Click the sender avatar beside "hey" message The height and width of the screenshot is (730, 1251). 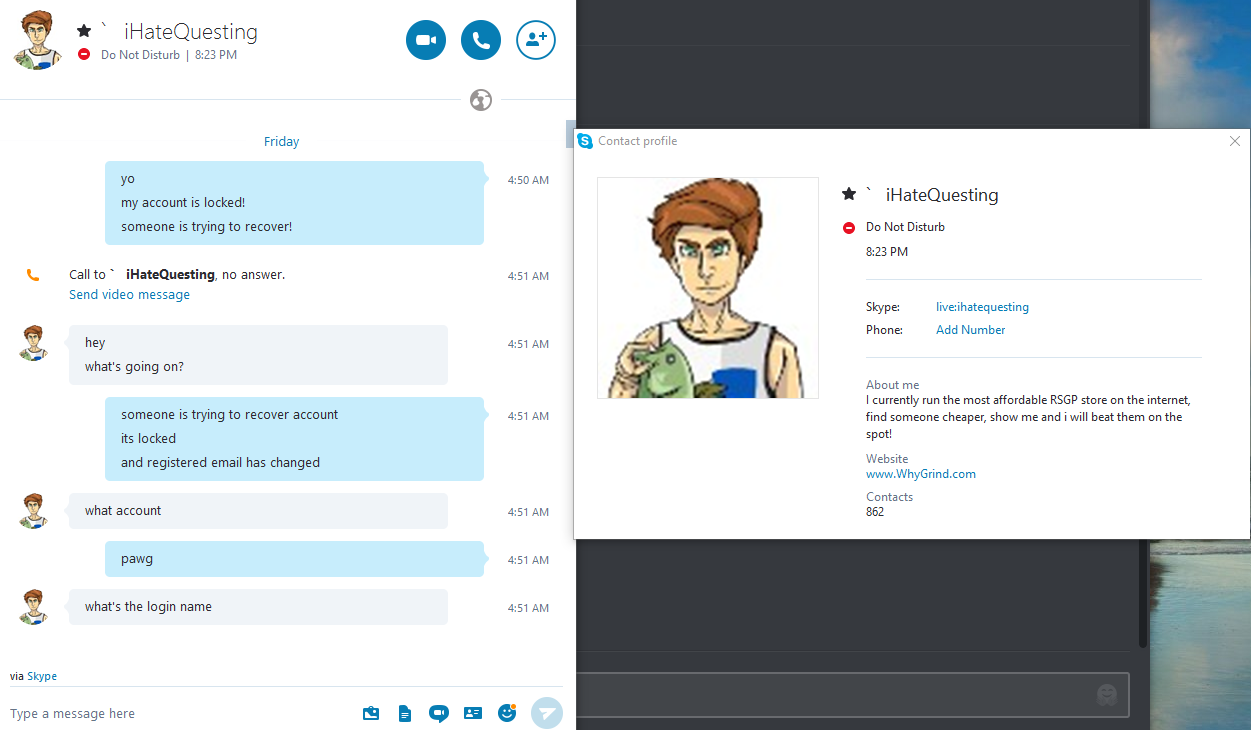pos(34,343)
